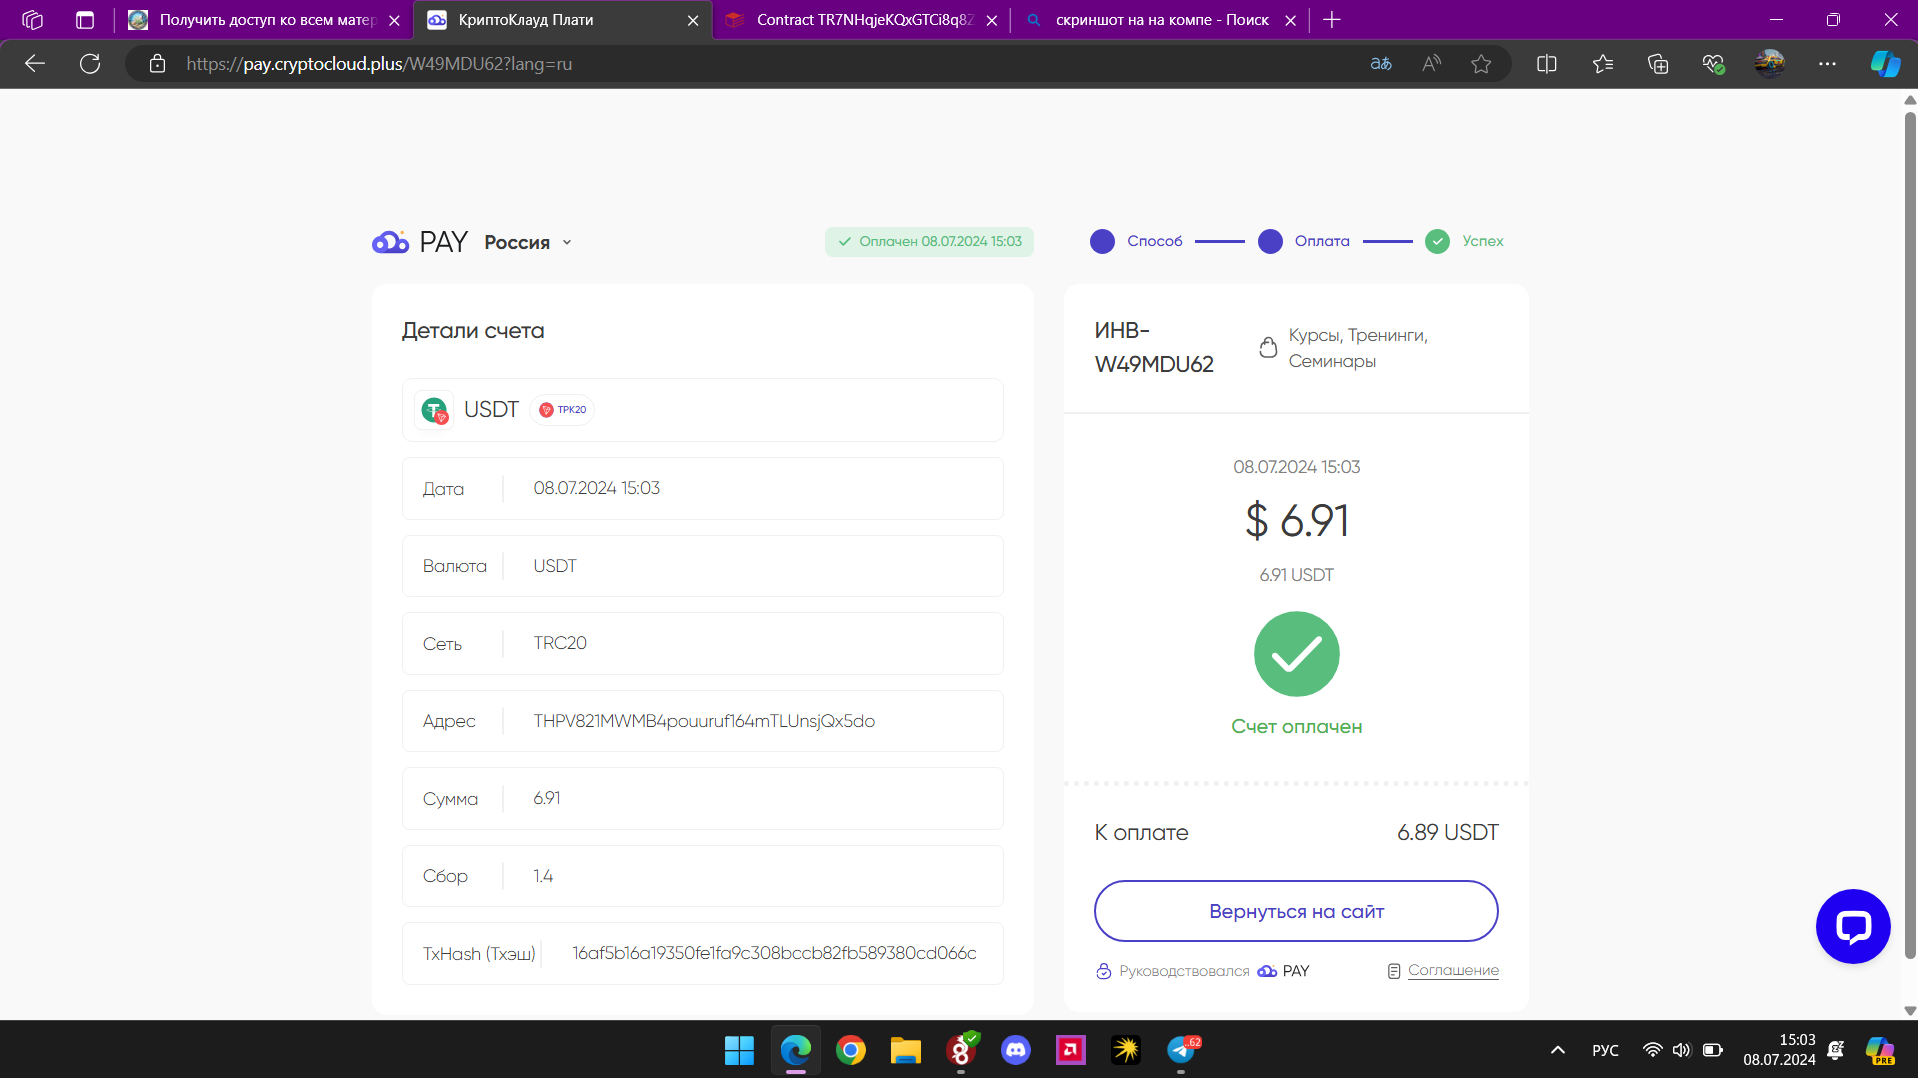Open the CryptoCloud PAY logo

pyautogui.click(x=419, y=242)
